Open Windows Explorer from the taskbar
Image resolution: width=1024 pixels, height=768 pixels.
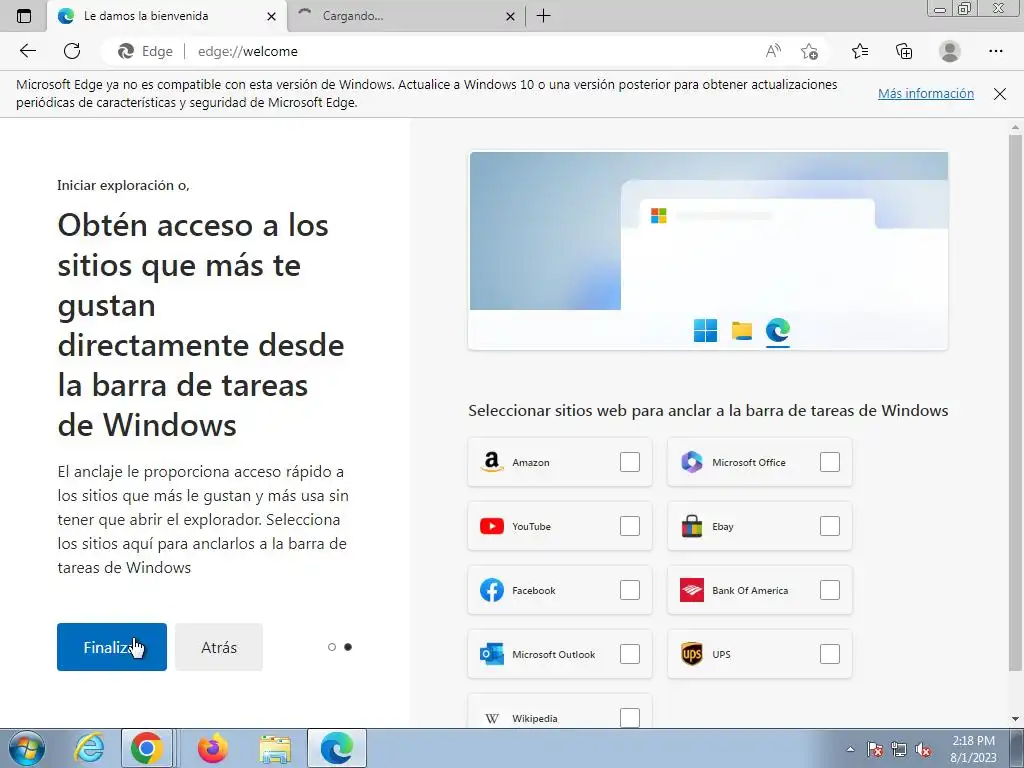pyautogui.click(x=275, y=748)
